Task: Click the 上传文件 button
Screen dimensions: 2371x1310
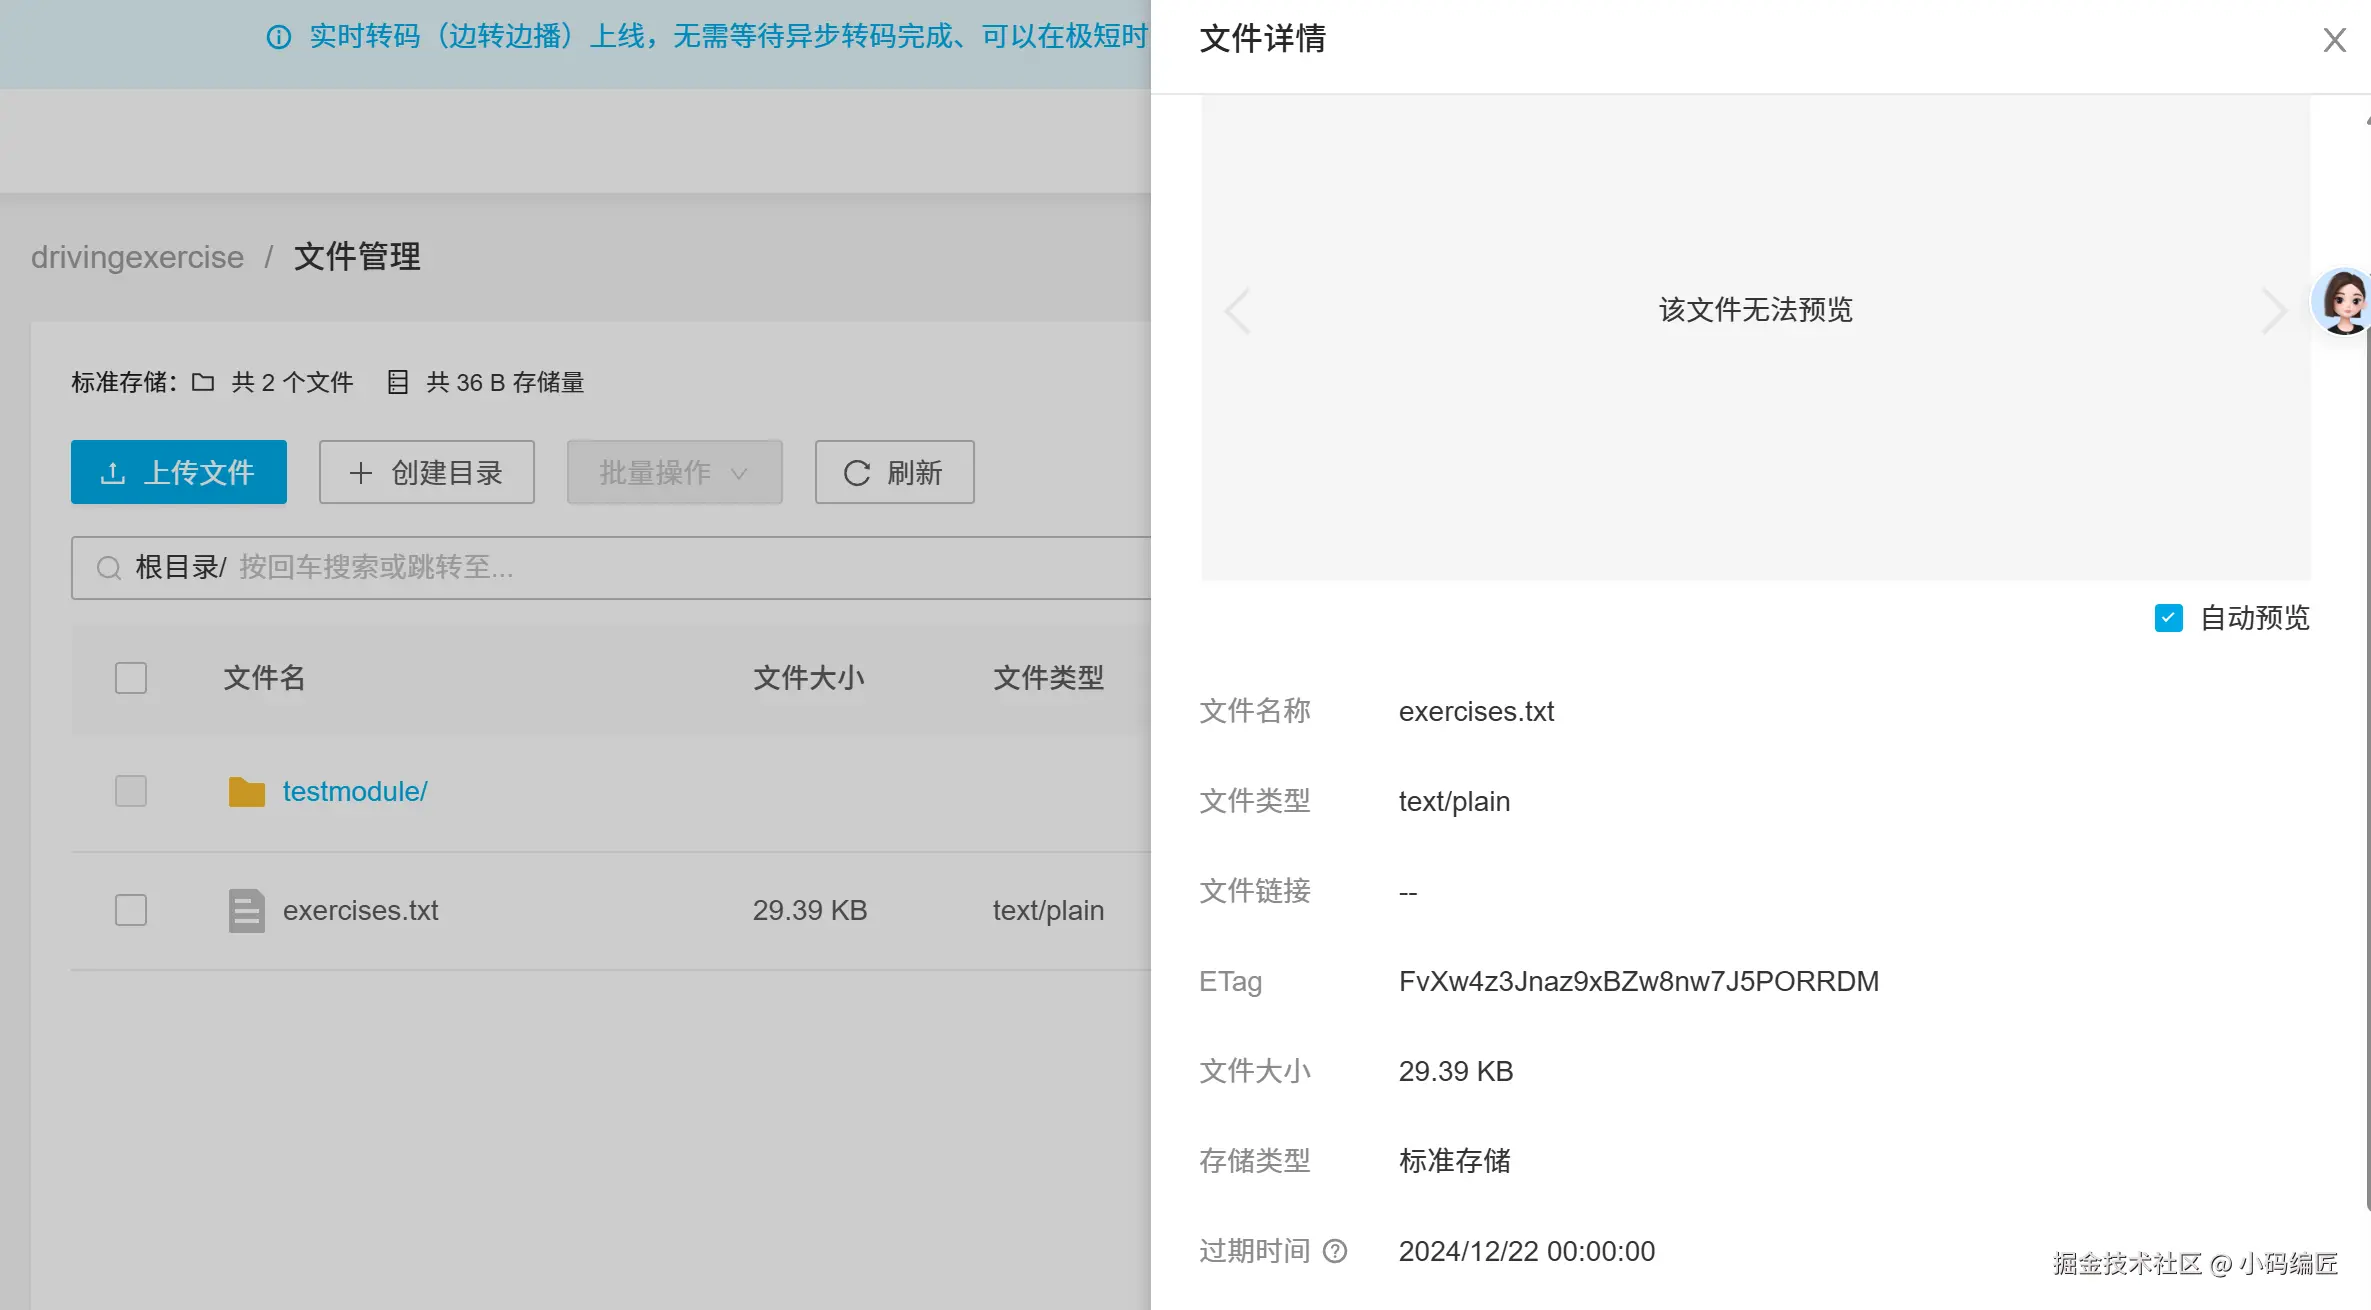Action: [179, 472]
